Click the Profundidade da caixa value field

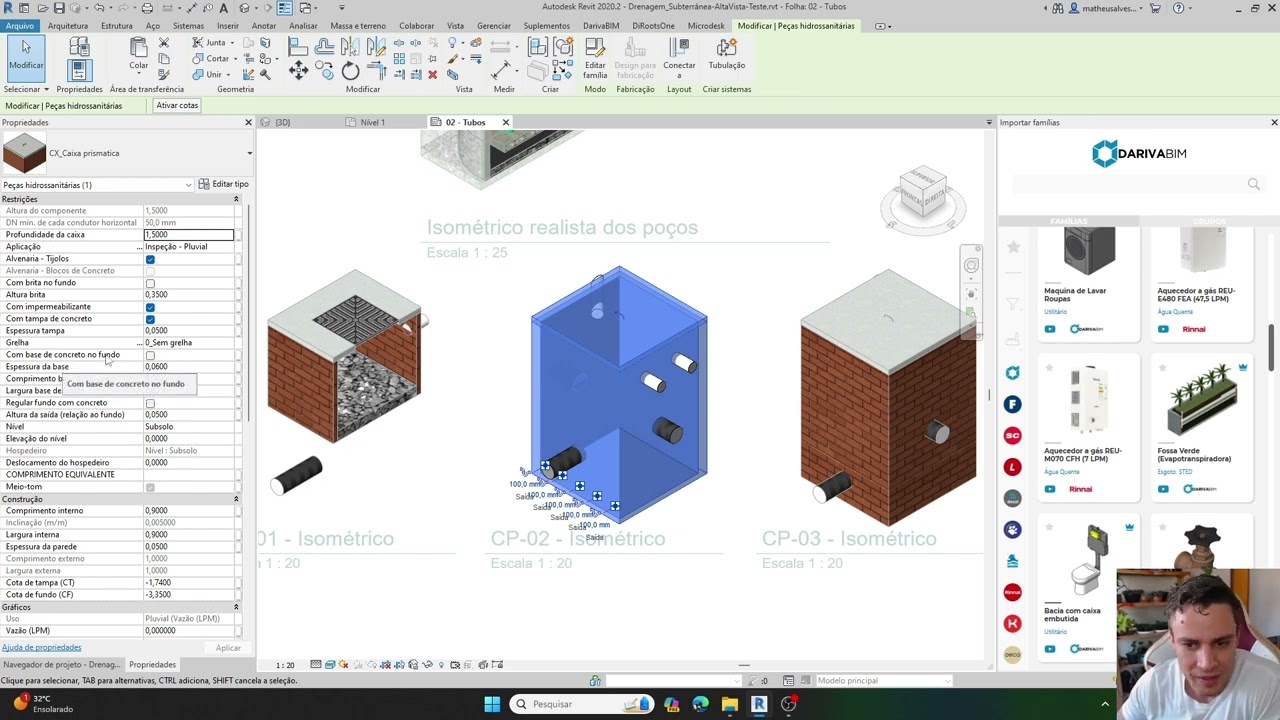pos(188,235)
